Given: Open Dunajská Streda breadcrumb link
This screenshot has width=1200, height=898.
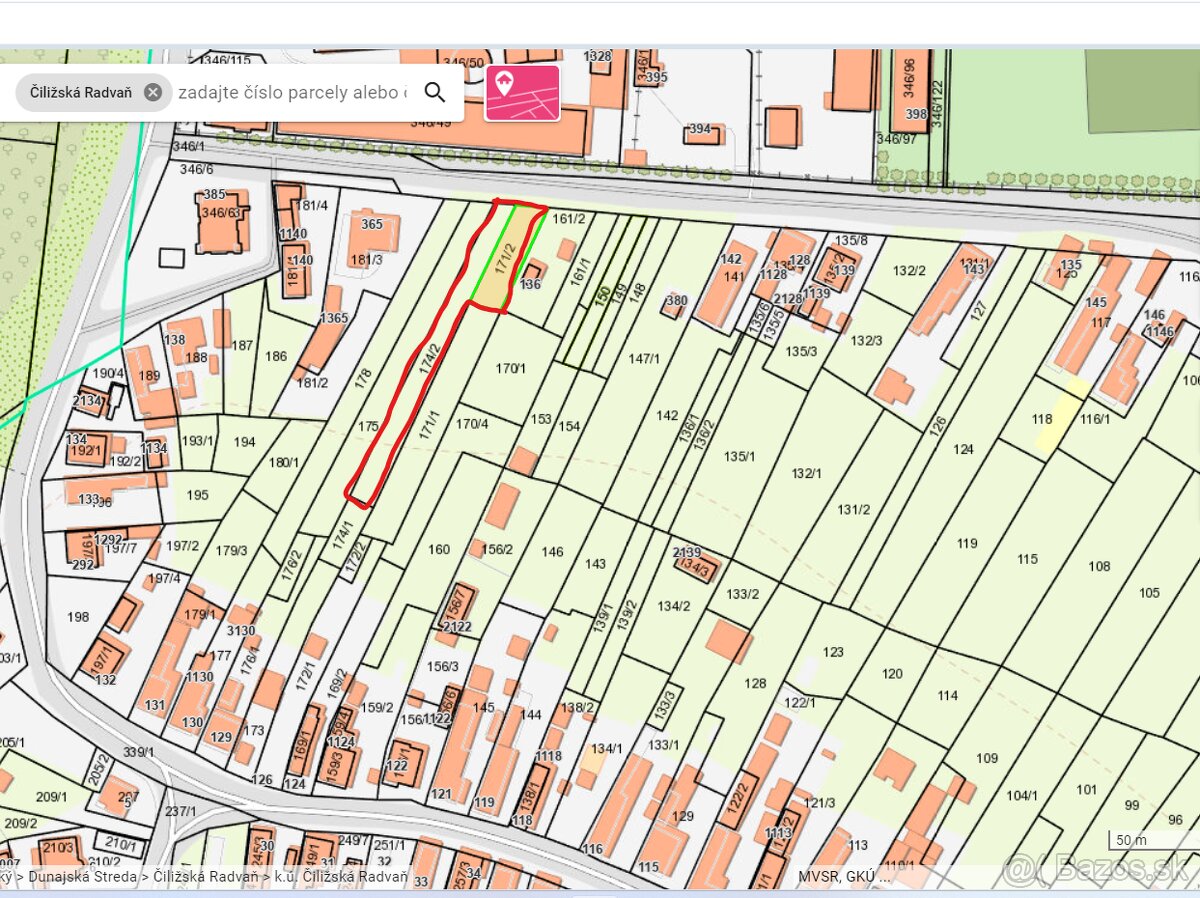Looking at the screenshot, I should (84, 877).
